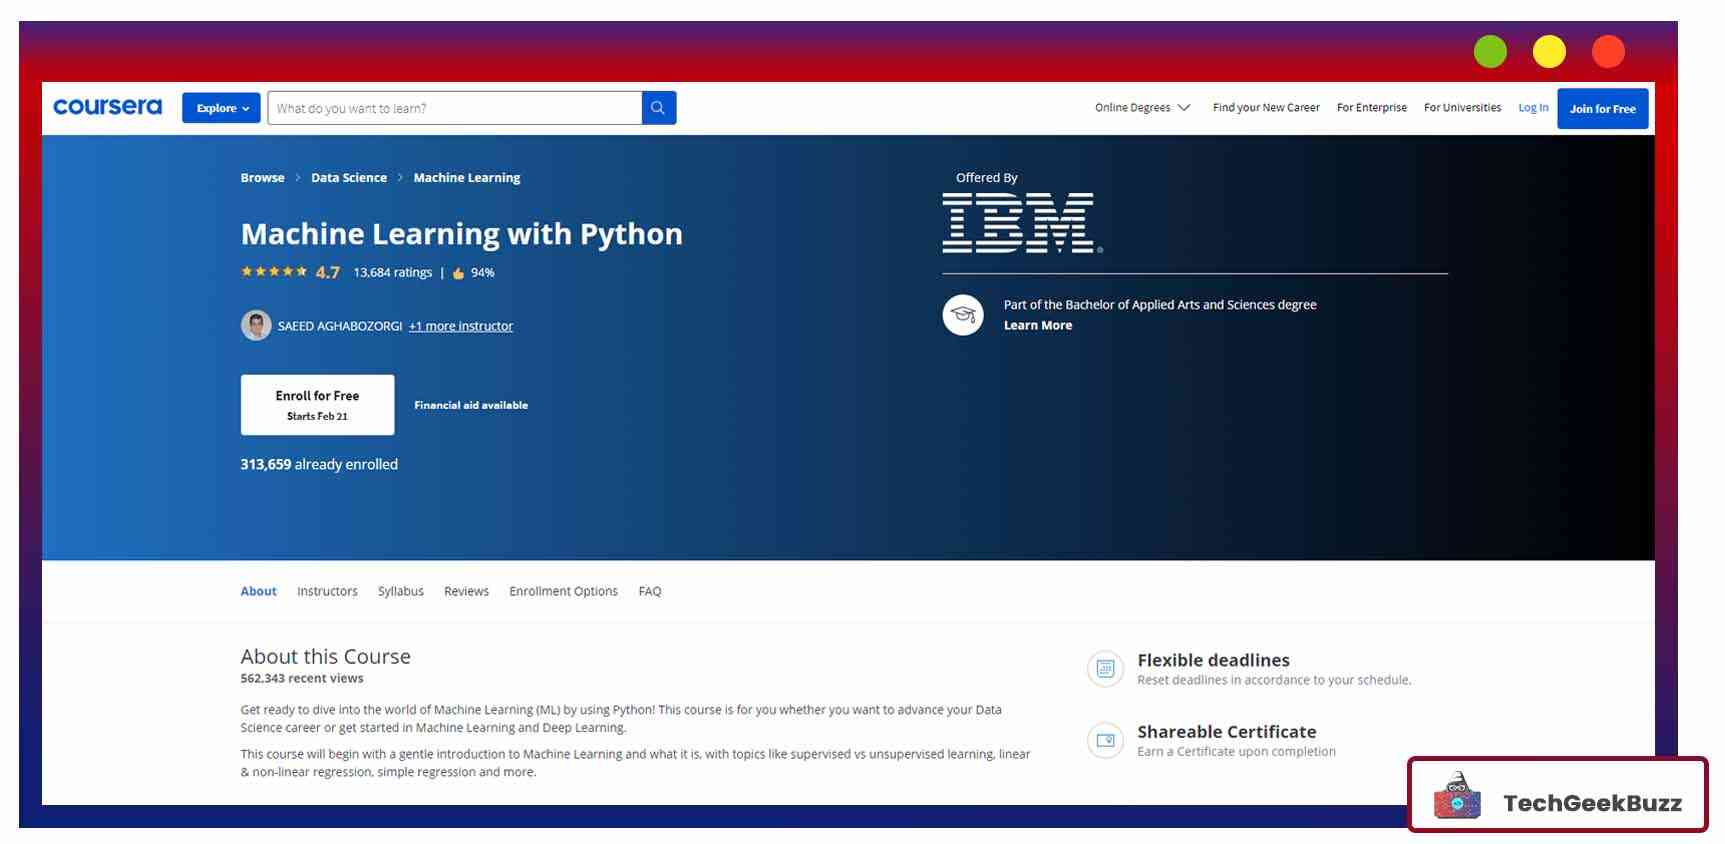
Task: Click the Coursera logo
Action: tap(107, 107)
